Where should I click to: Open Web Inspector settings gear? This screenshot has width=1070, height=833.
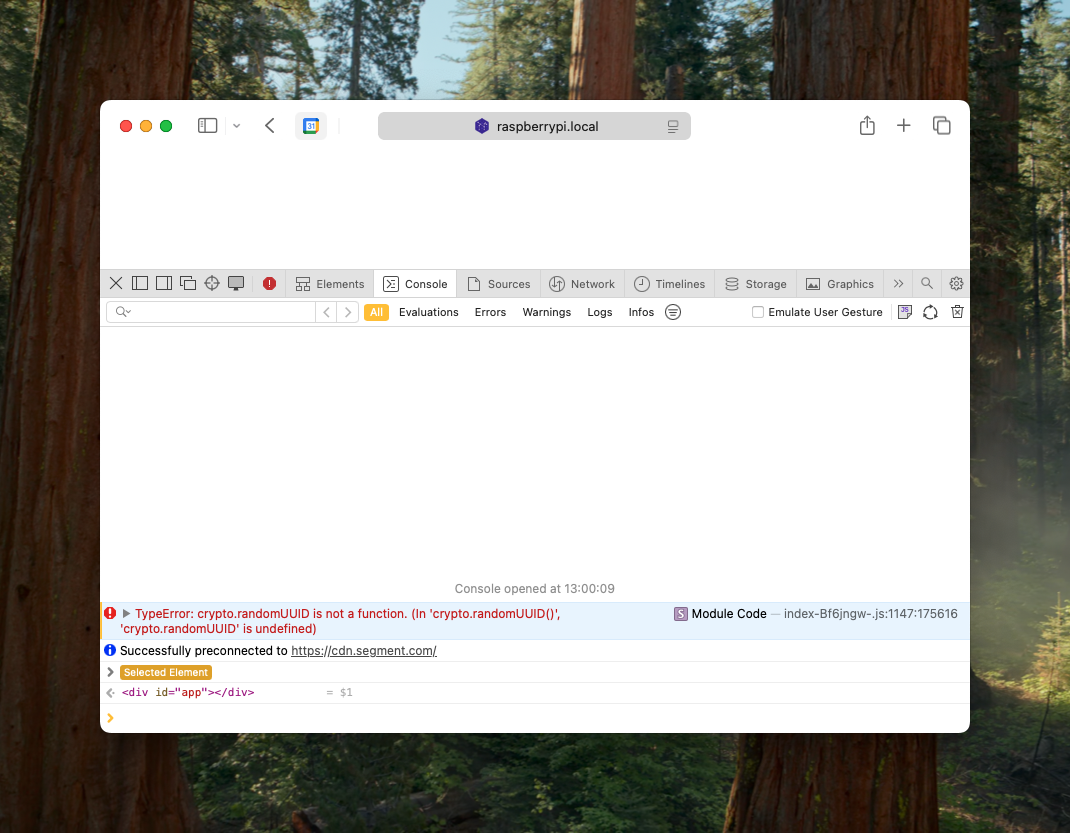point(956,284)
